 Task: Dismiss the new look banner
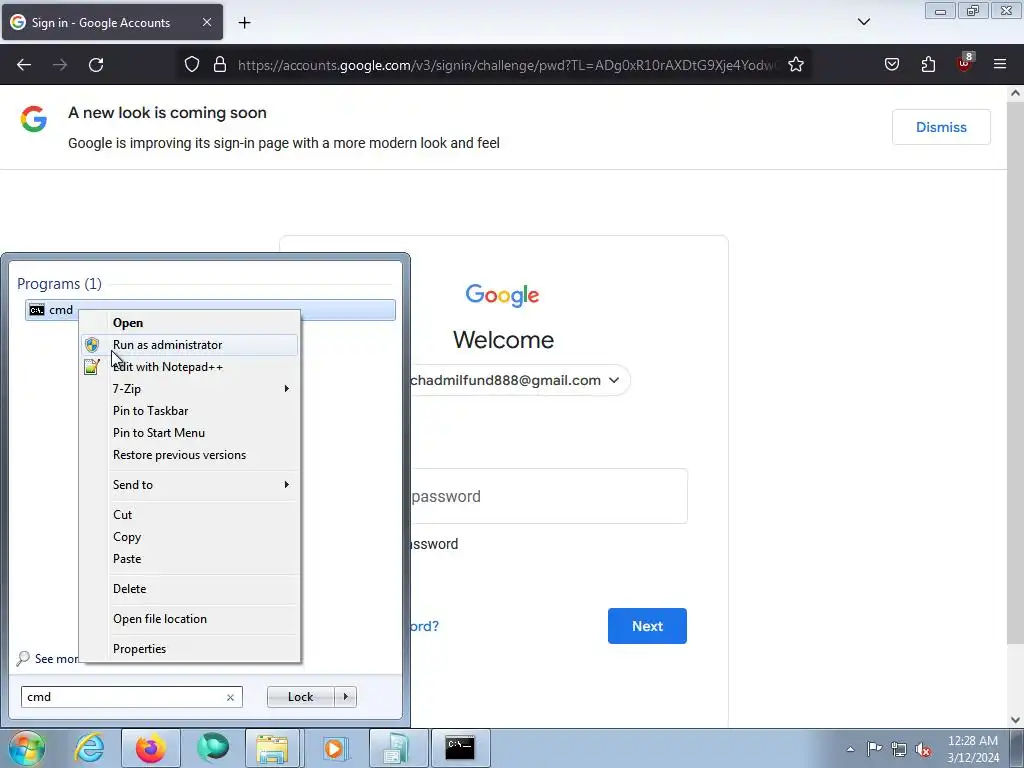[941, 127]
